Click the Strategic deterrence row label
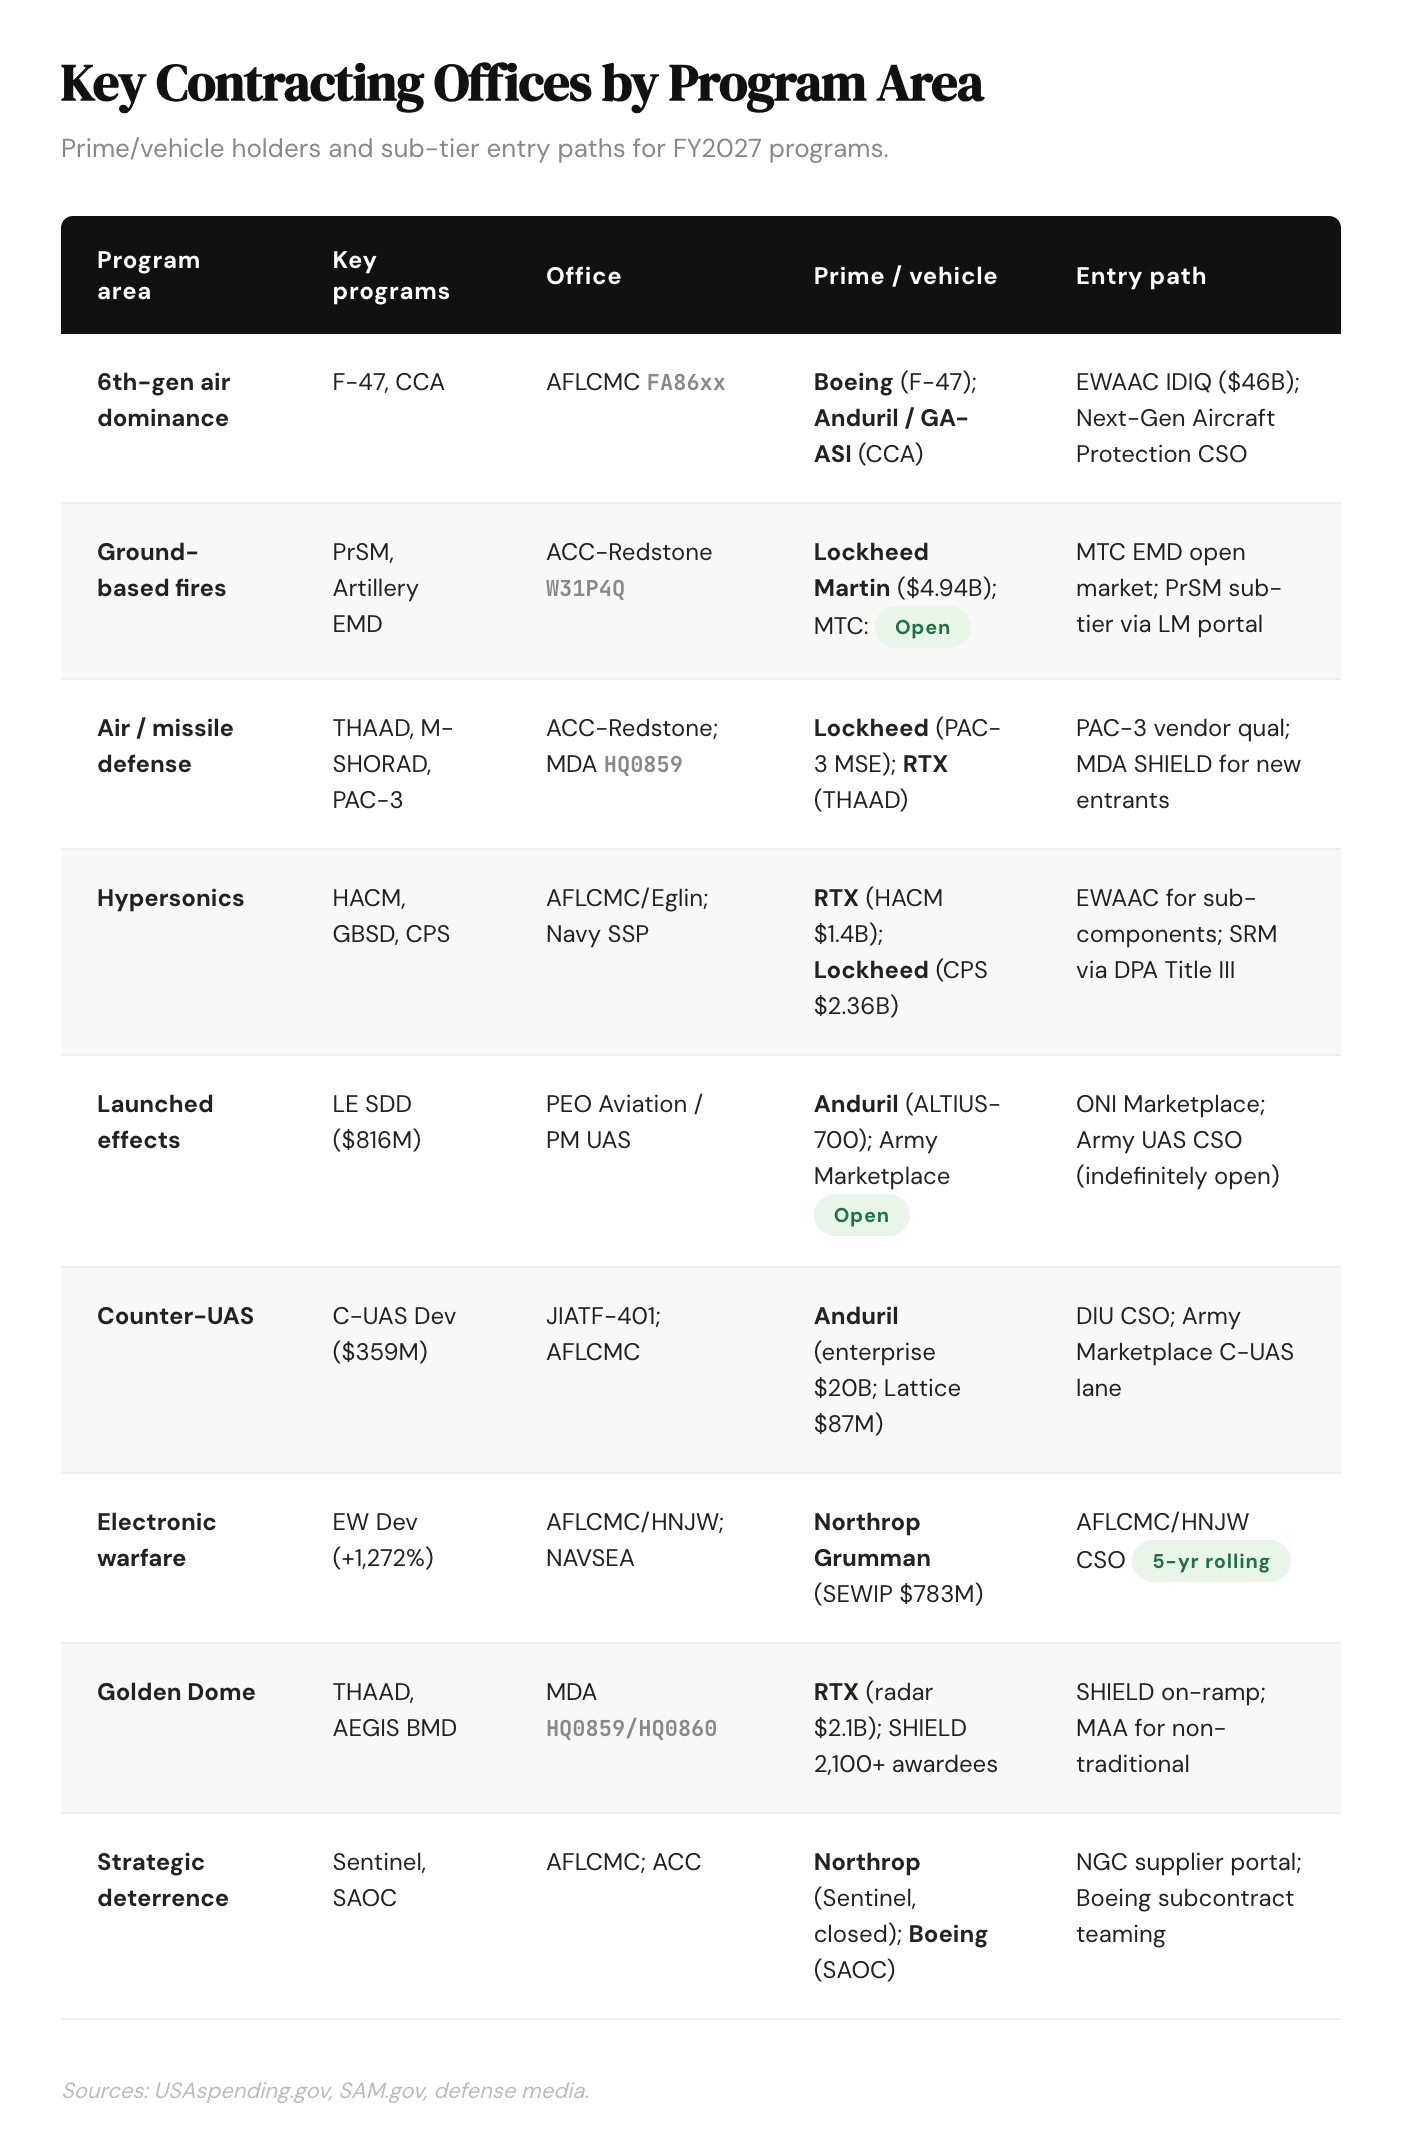This screenshot has width=1402, height=2148. (x=163, y=1880)
